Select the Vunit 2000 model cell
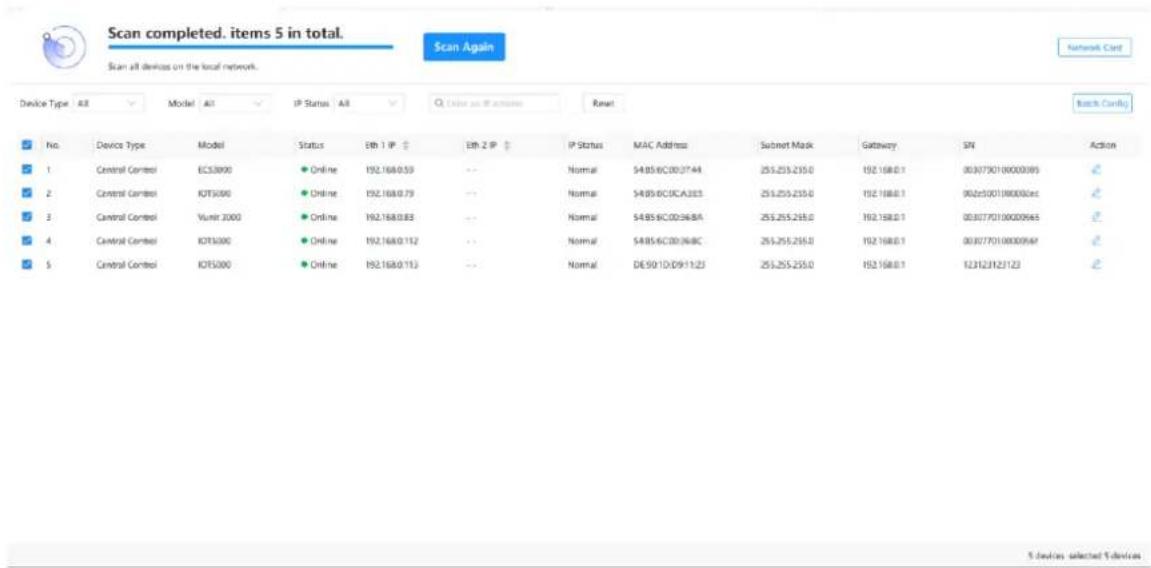This screenshot has width=1151, height=568. pyautogui.click(x=219, y=216)
